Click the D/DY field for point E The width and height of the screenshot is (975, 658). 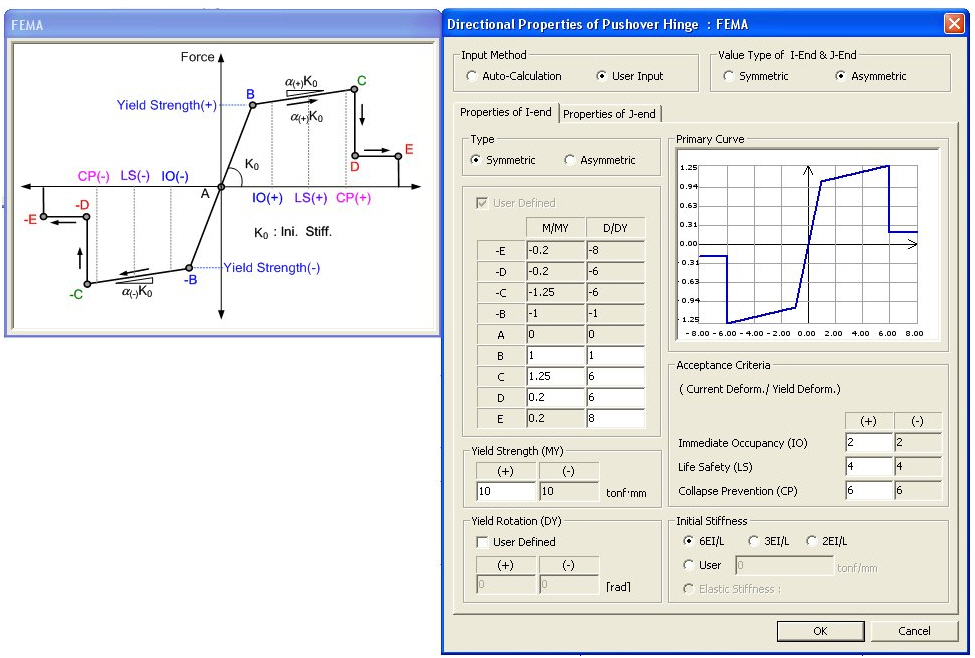(x=615, y=419)
